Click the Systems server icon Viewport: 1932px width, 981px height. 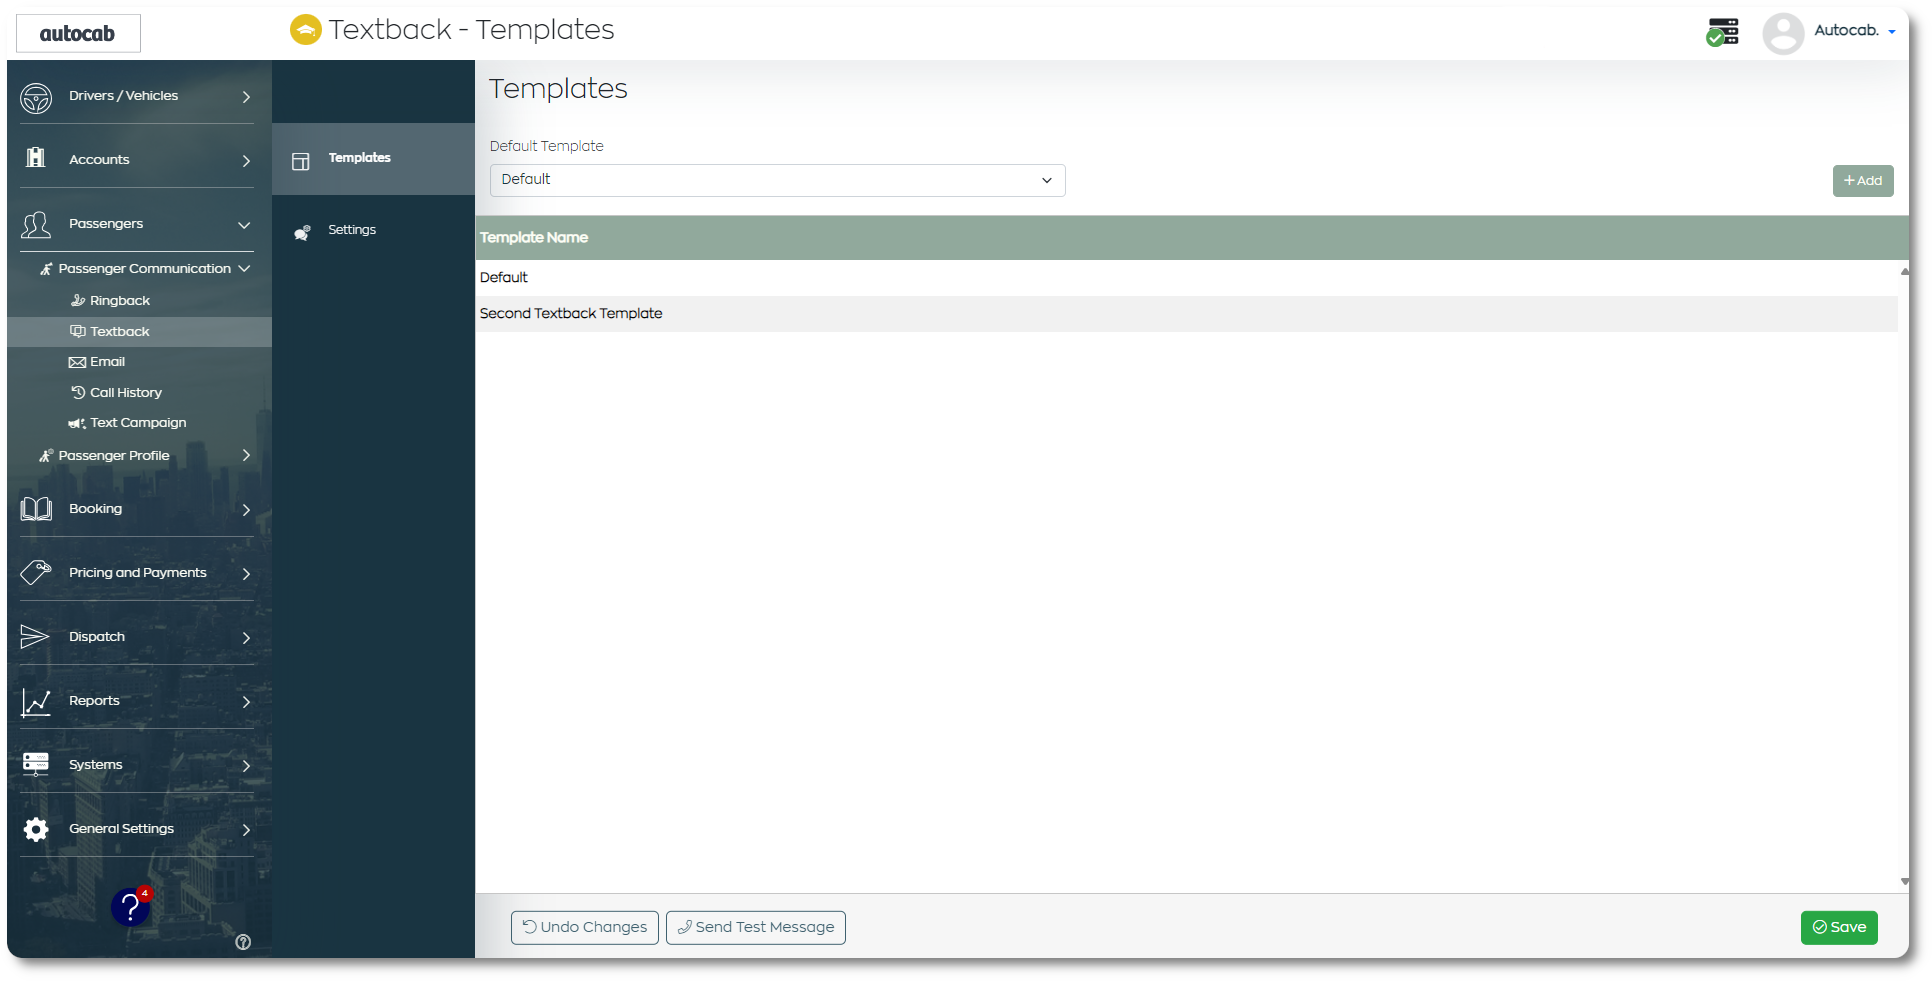pyautogui.click(x=36, y=765)
